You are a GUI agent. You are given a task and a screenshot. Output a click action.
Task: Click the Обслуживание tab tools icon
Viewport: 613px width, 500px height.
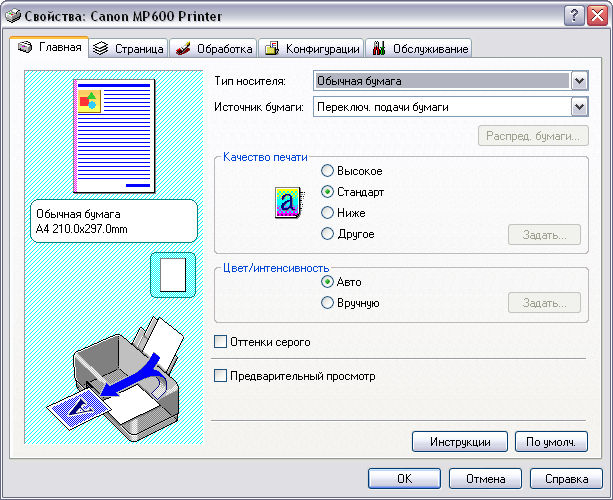pyautogui.click(x=379, y=48)
